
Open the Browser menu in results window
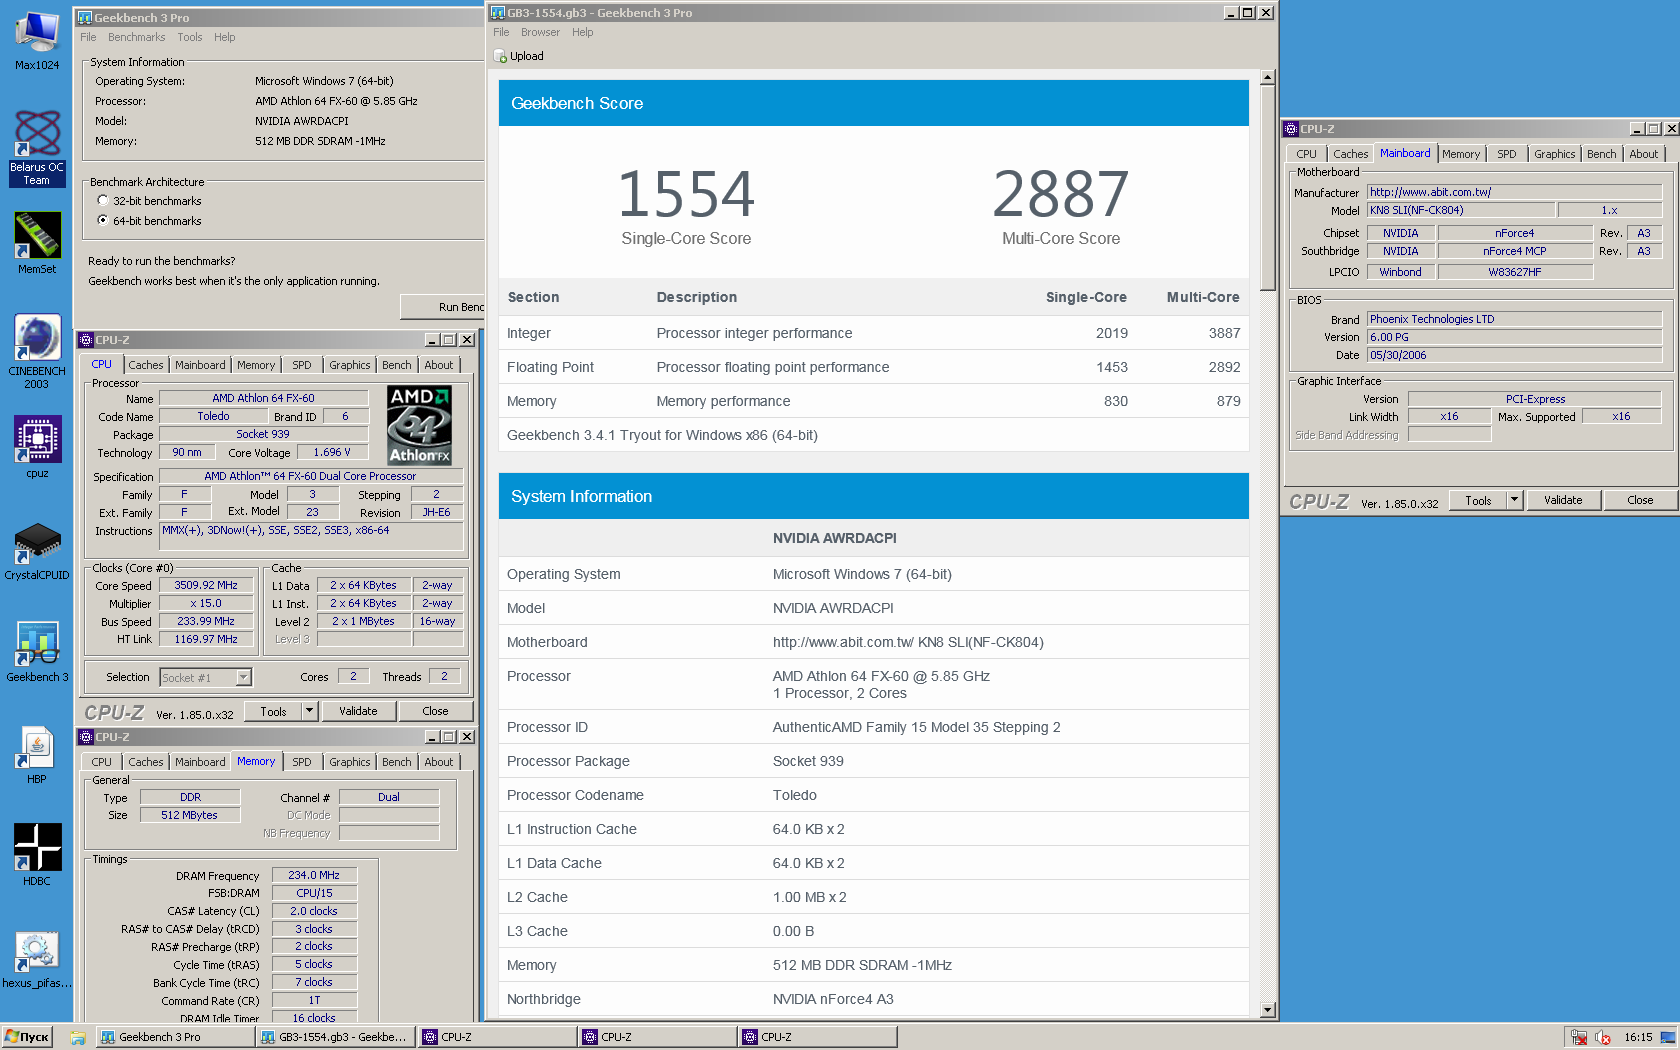[x=540, y=33]
